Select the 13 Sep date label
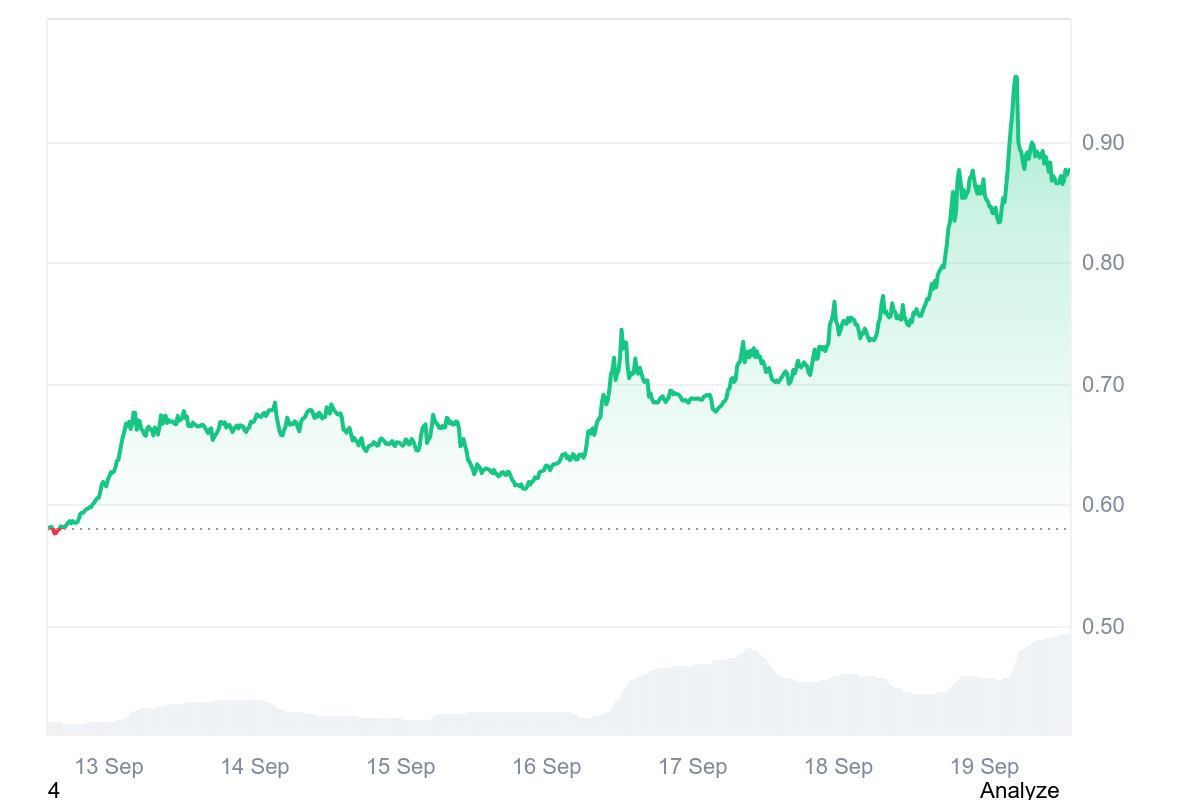 click(x=109, y=767)
